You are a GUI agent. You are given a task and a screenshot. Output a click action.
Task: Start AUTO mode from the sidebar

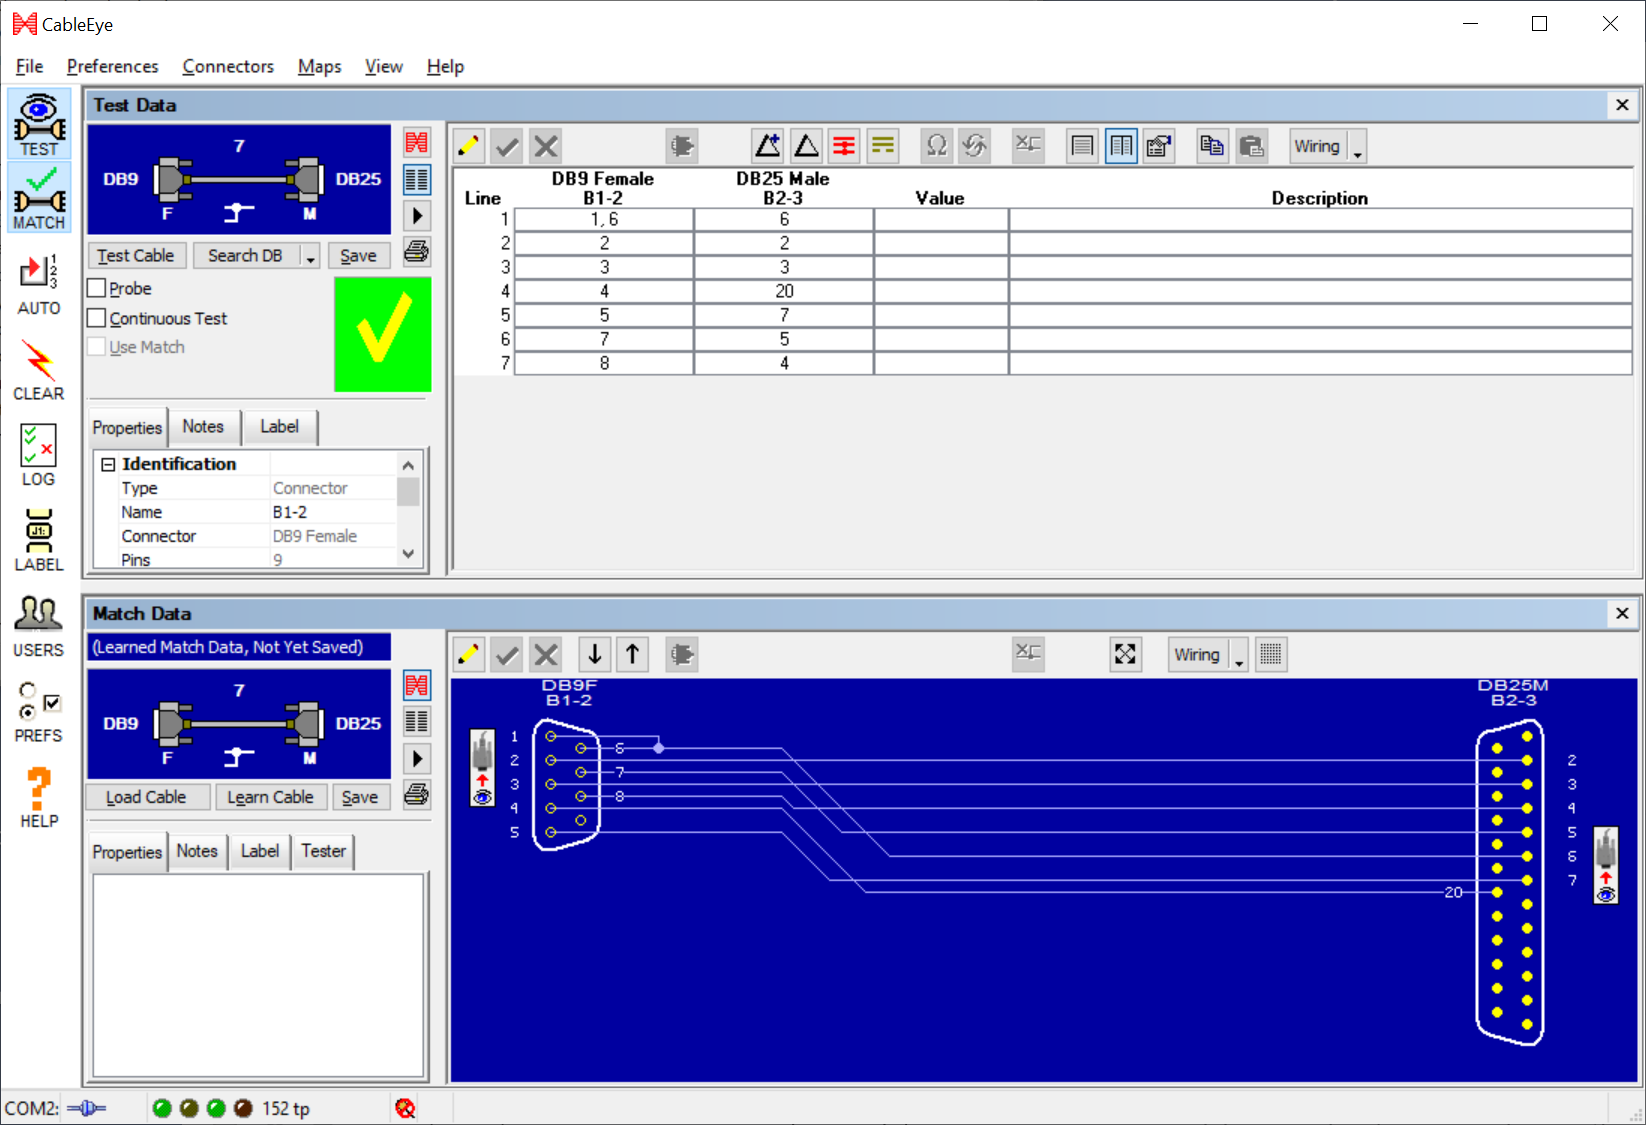[39, 284]
